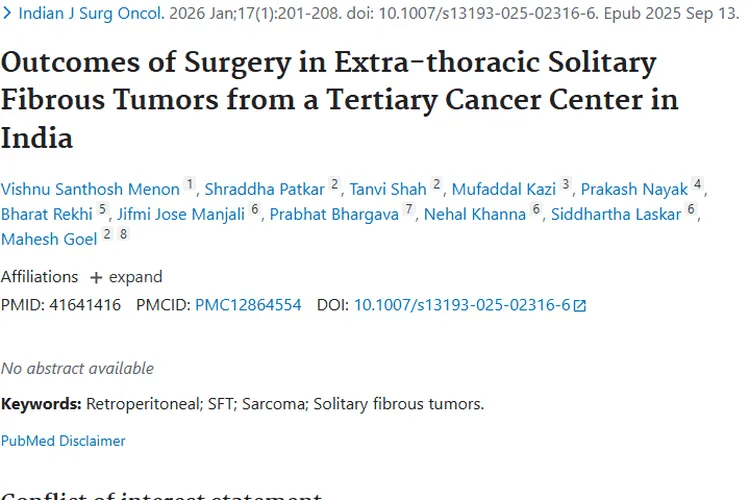Image resolution: width=750 pixels, height=500 pixels.
Task: Follow the DOI 10.1007/s13193-025-02316-6 link
Action: tap(461, 305)
